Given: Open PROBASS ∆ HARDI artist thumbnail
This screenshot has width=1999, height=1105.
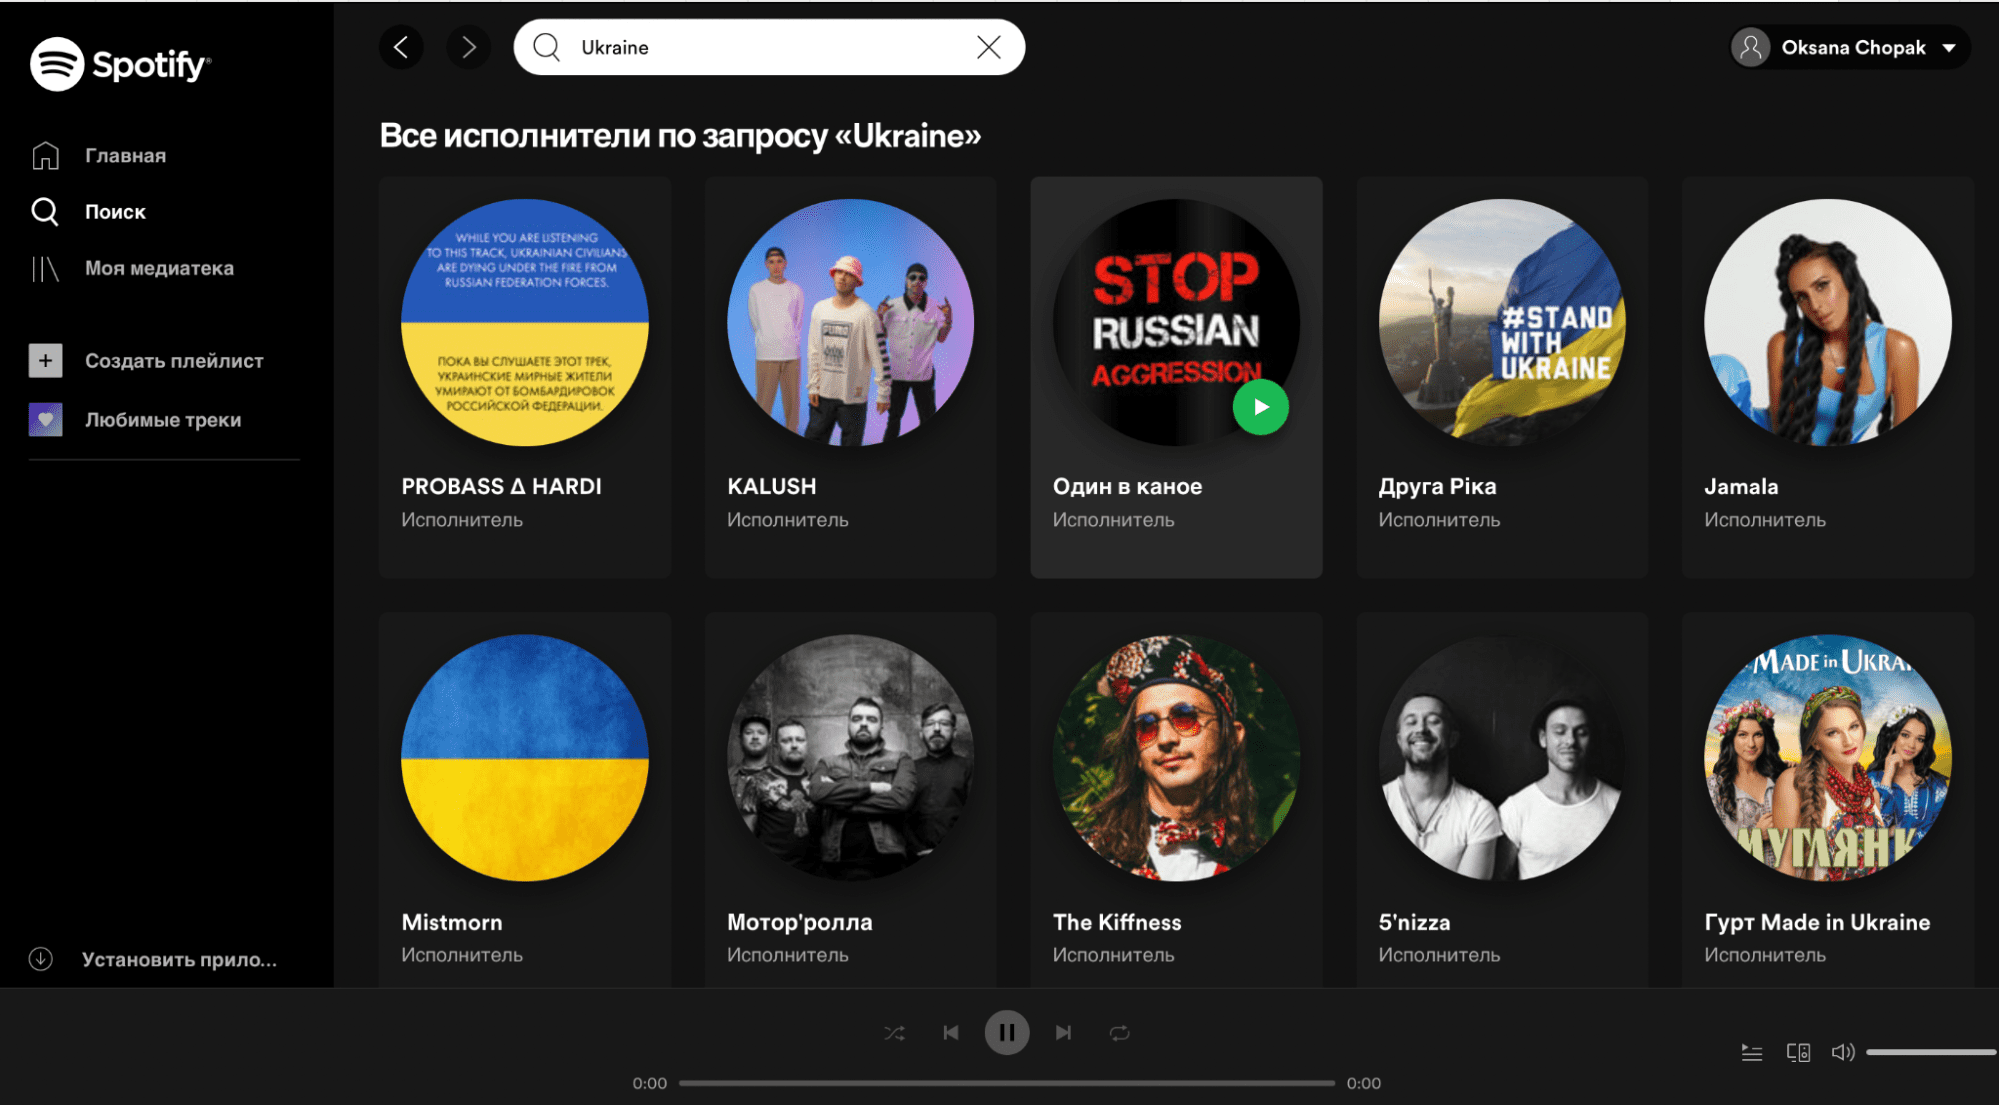Looking at the screenshot, I should pyautogui.click(x=525, y=322).
